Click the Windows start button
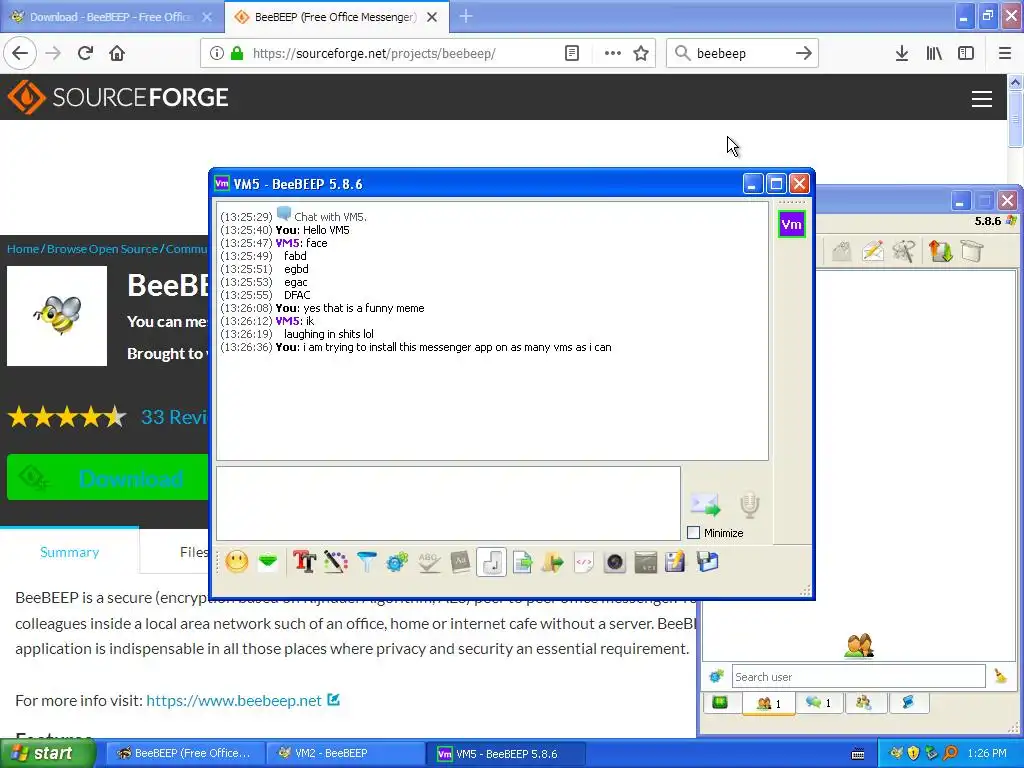The image size is (1024, 768). click(47, 753)
